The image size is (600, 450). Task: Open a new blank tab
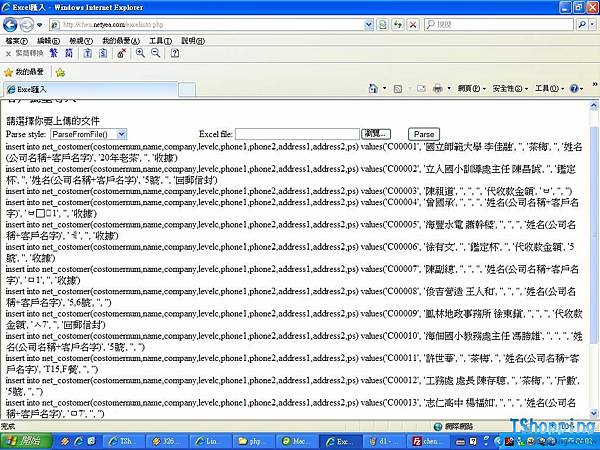(187, 90)
